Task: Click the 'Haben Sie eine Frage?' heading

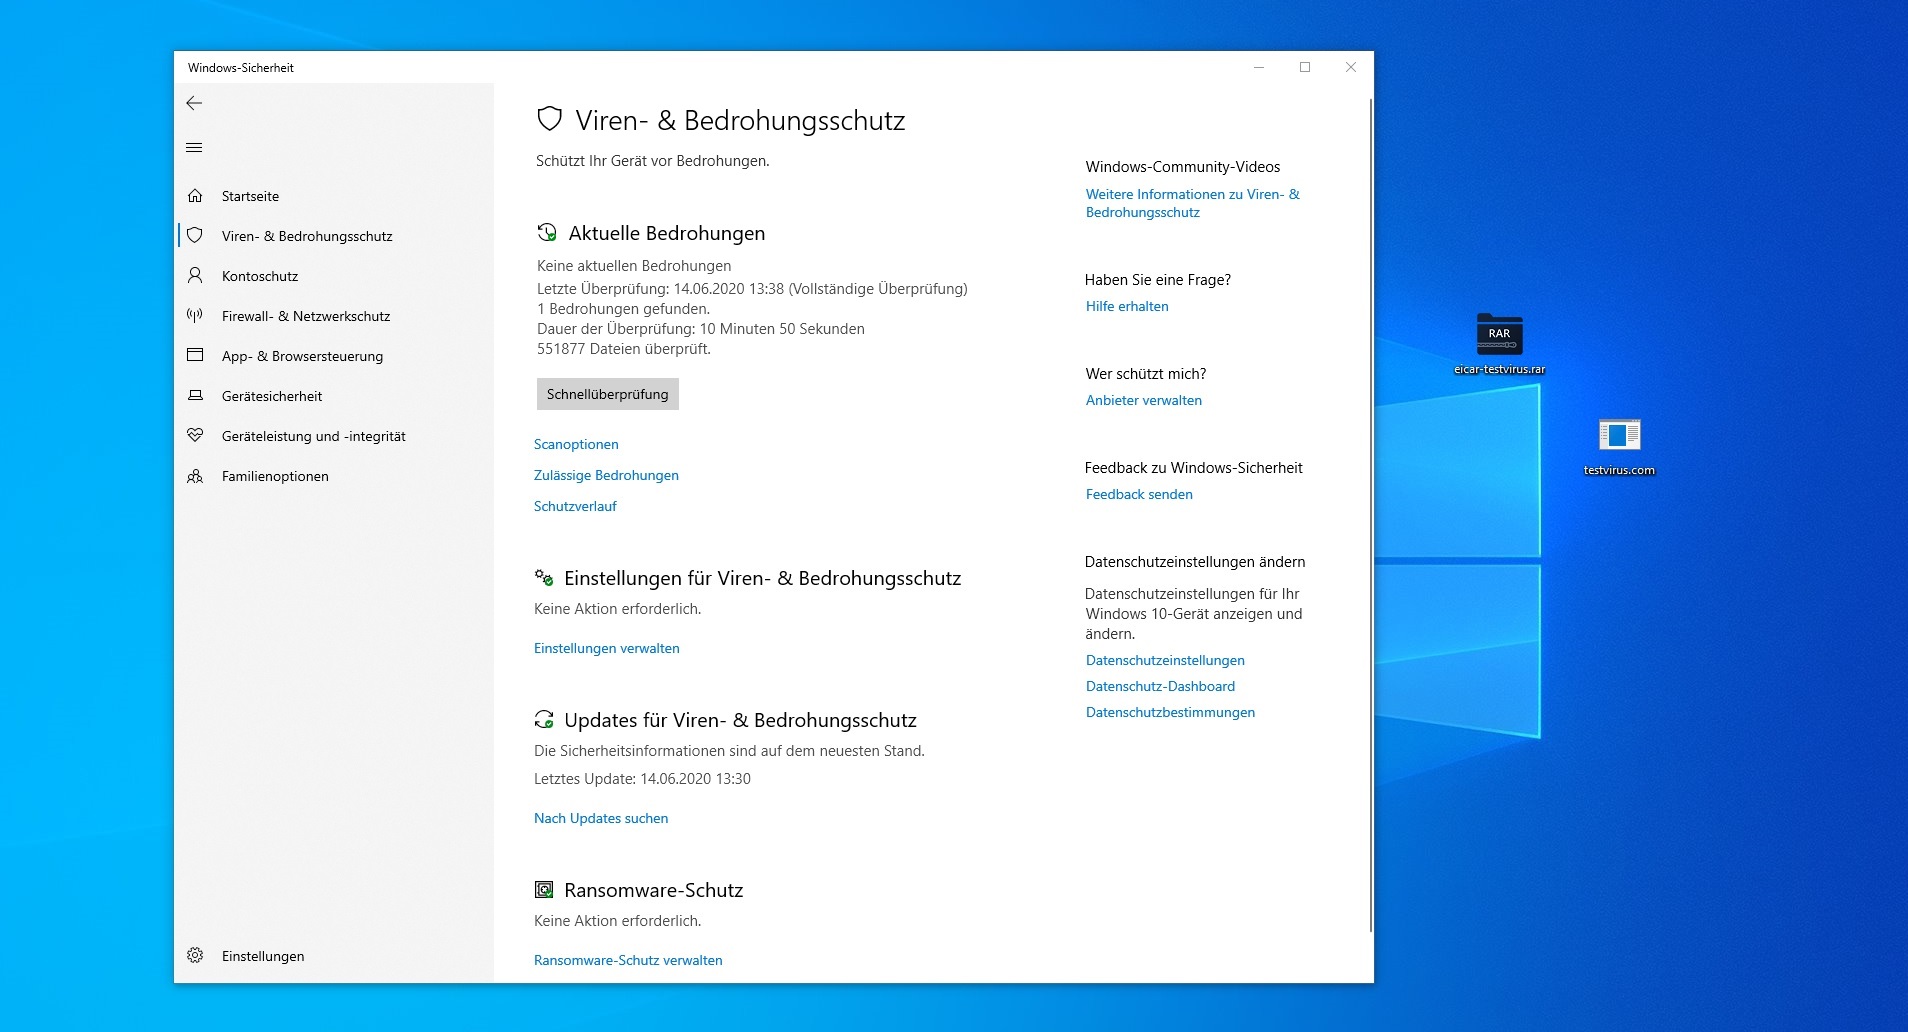Action: tap(1158, 280)
